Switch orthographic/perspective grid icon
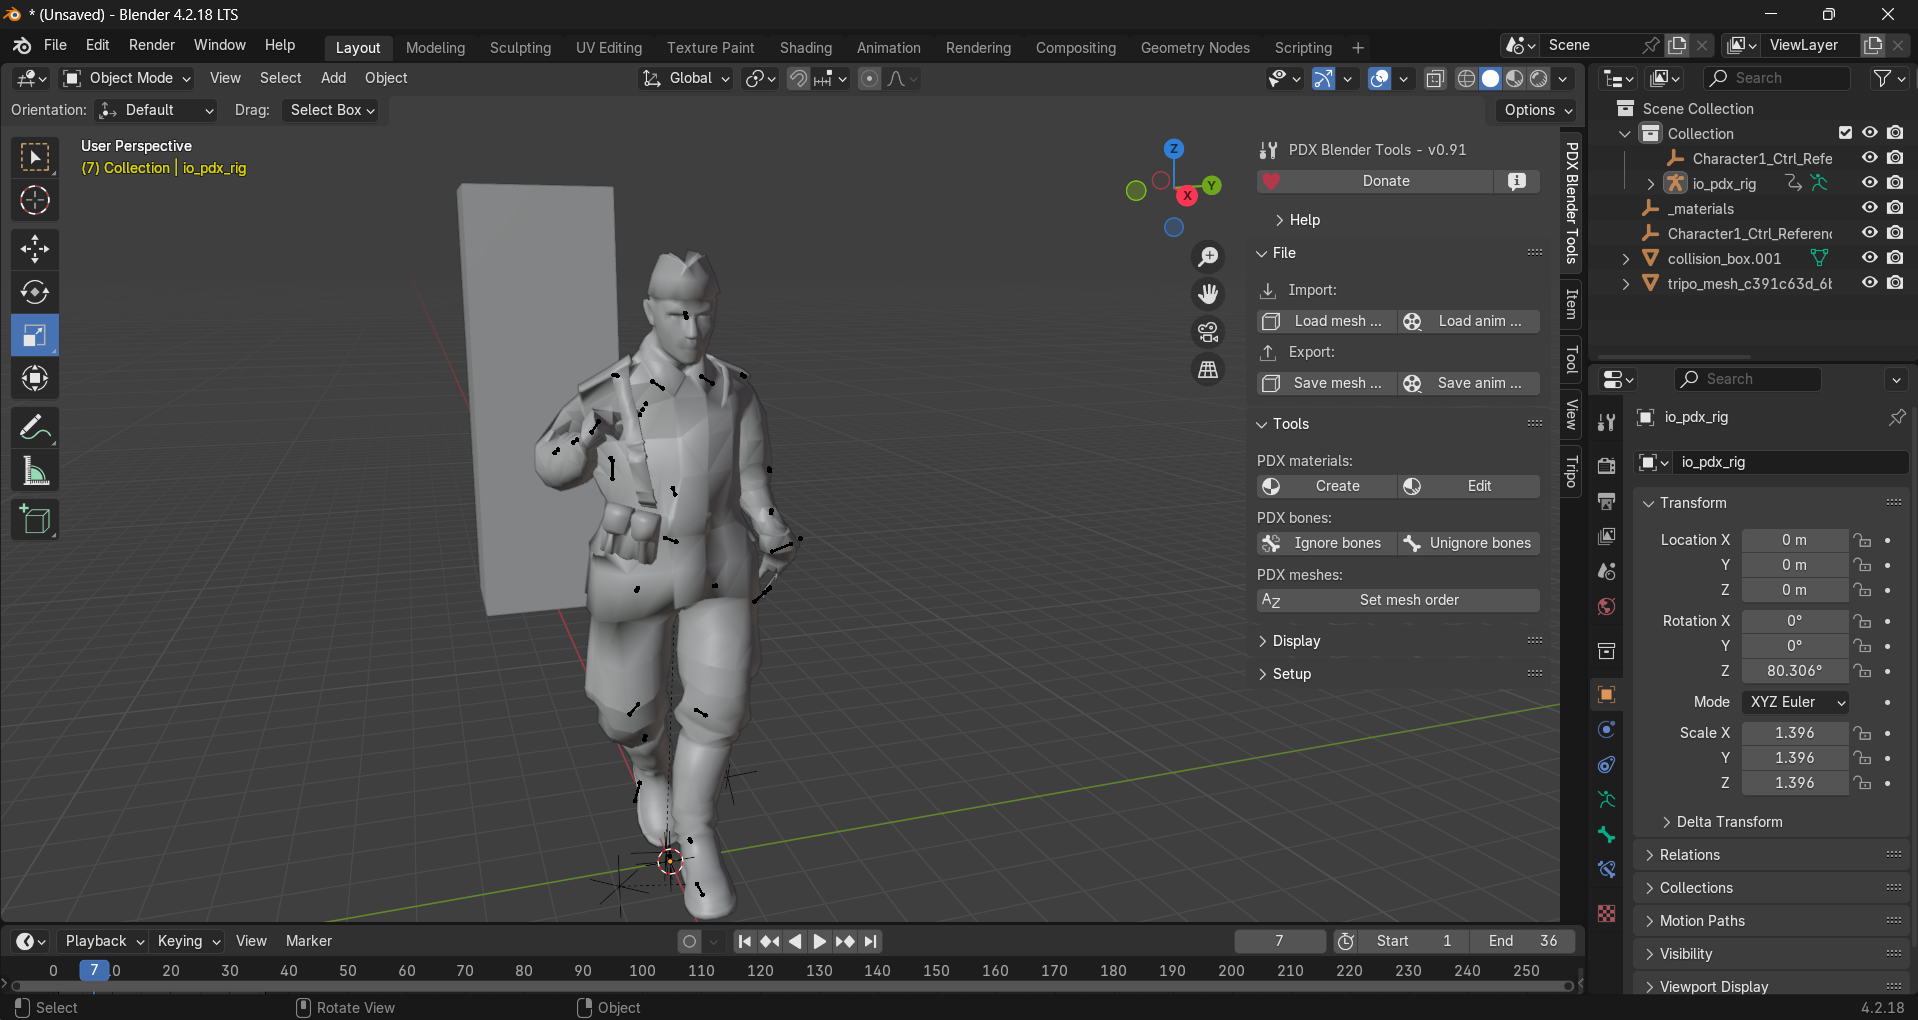The width and height of the screenshot is (1918, 1020). click(1208, 370)
